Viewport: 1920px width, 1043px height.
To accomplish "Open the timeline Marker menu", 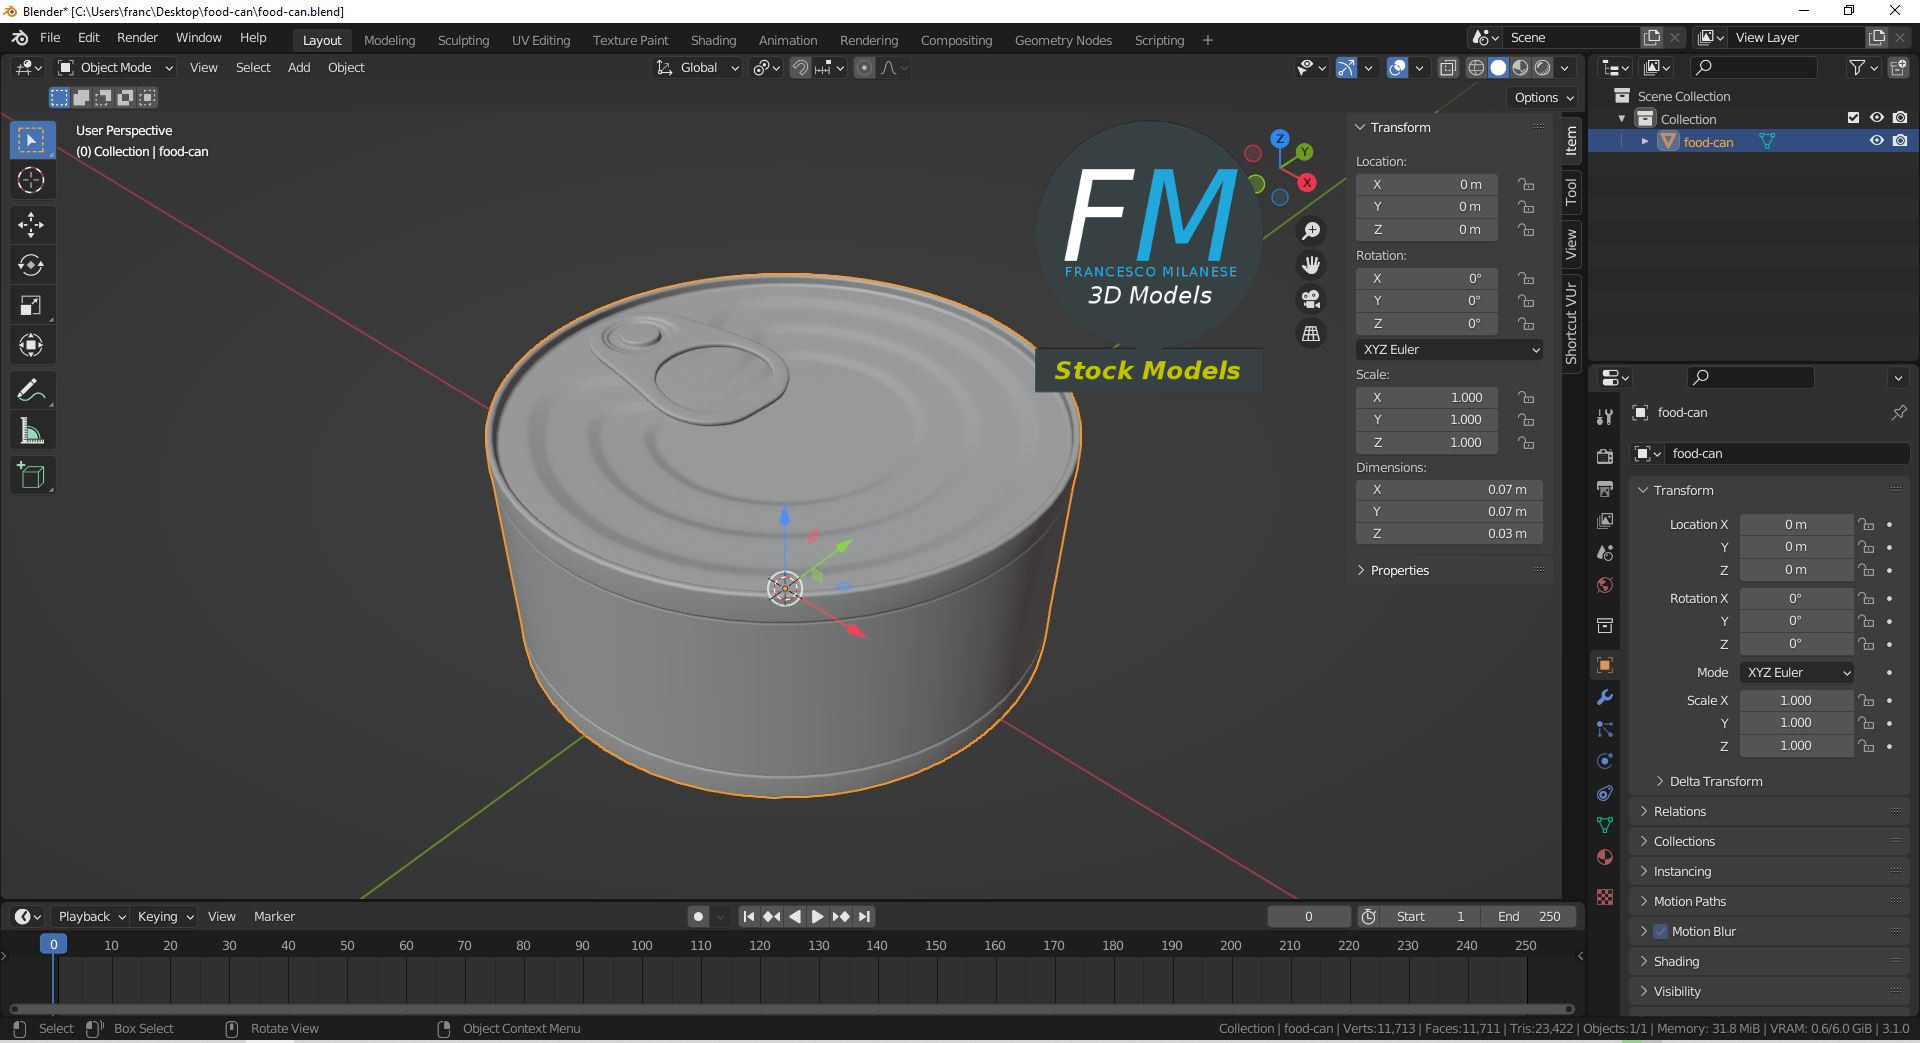I will pos(274,916).
